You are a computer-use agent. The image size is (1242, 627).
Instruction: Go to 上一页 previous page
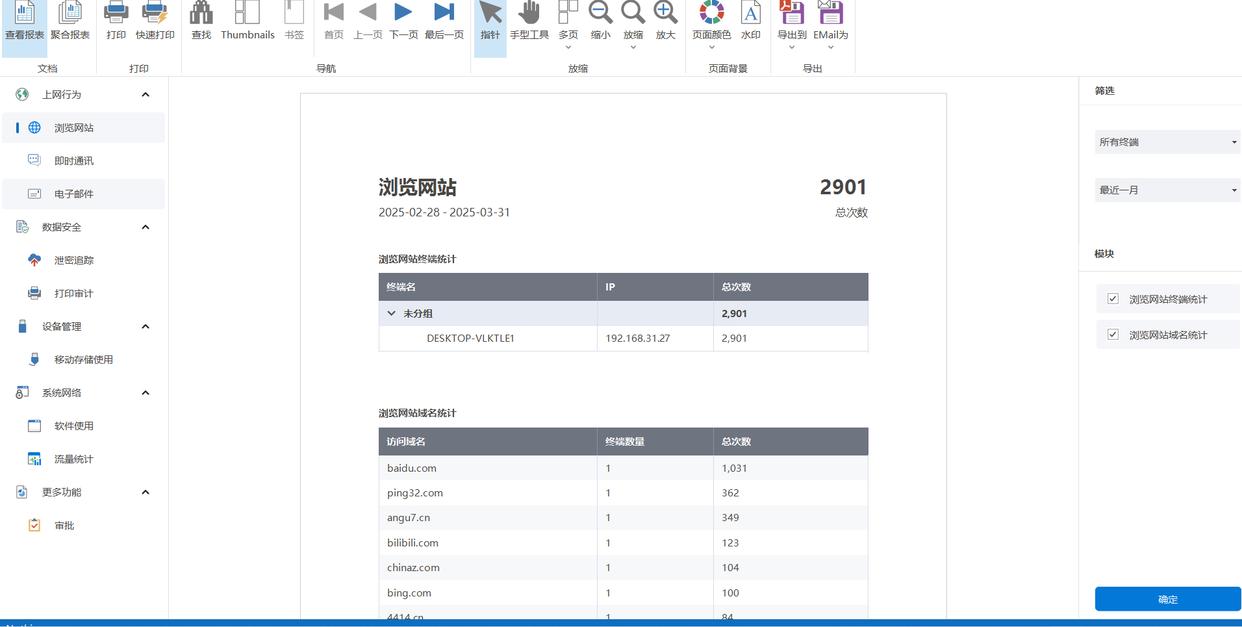point(368,22)
